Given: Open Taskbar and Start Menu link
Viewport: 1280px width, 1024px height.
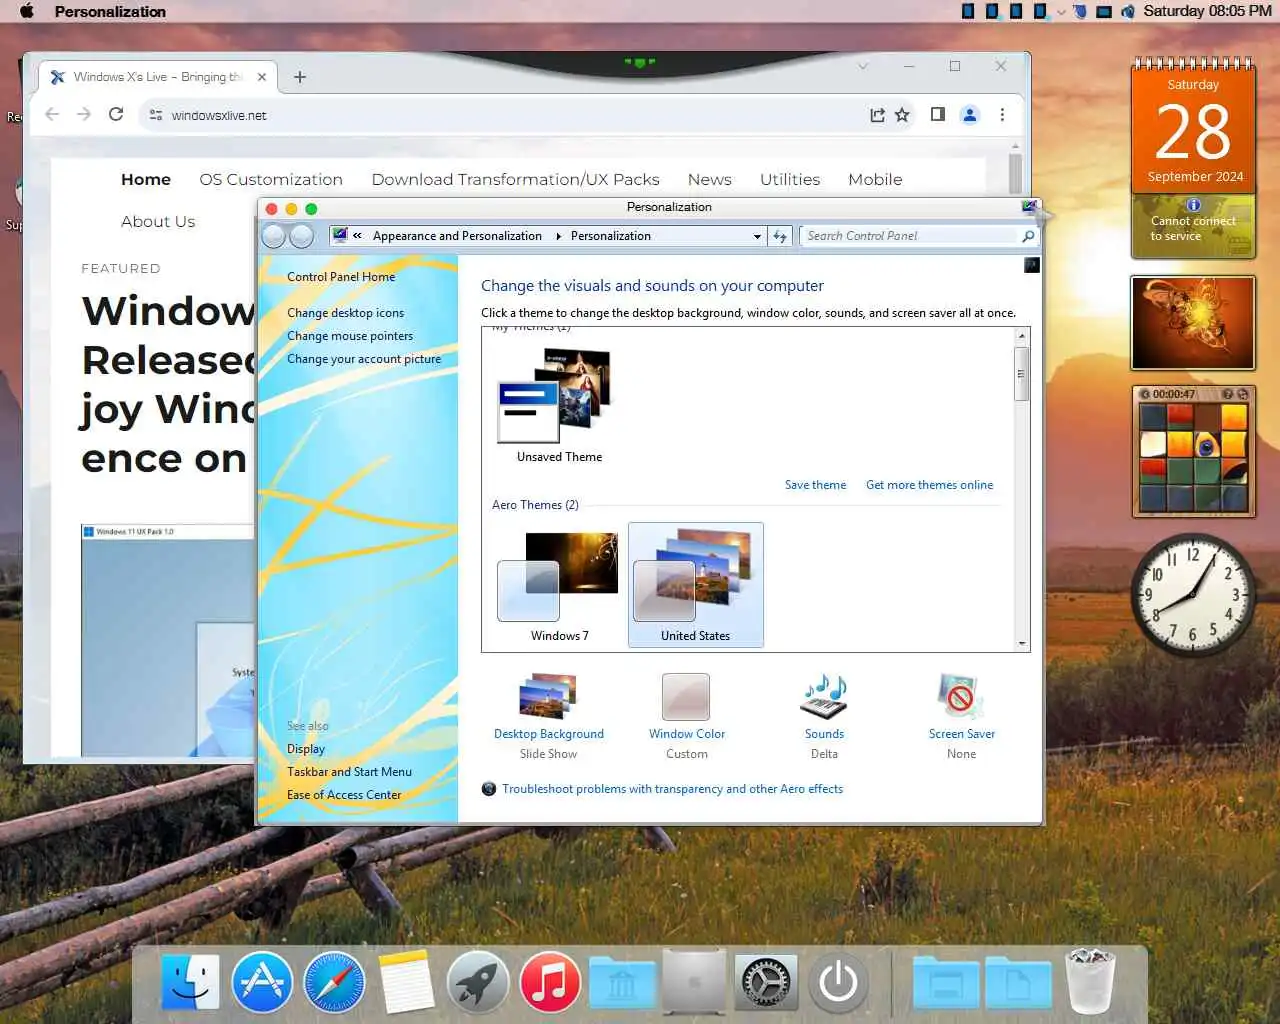Looking at the screenshot, I should click(349, 772).
